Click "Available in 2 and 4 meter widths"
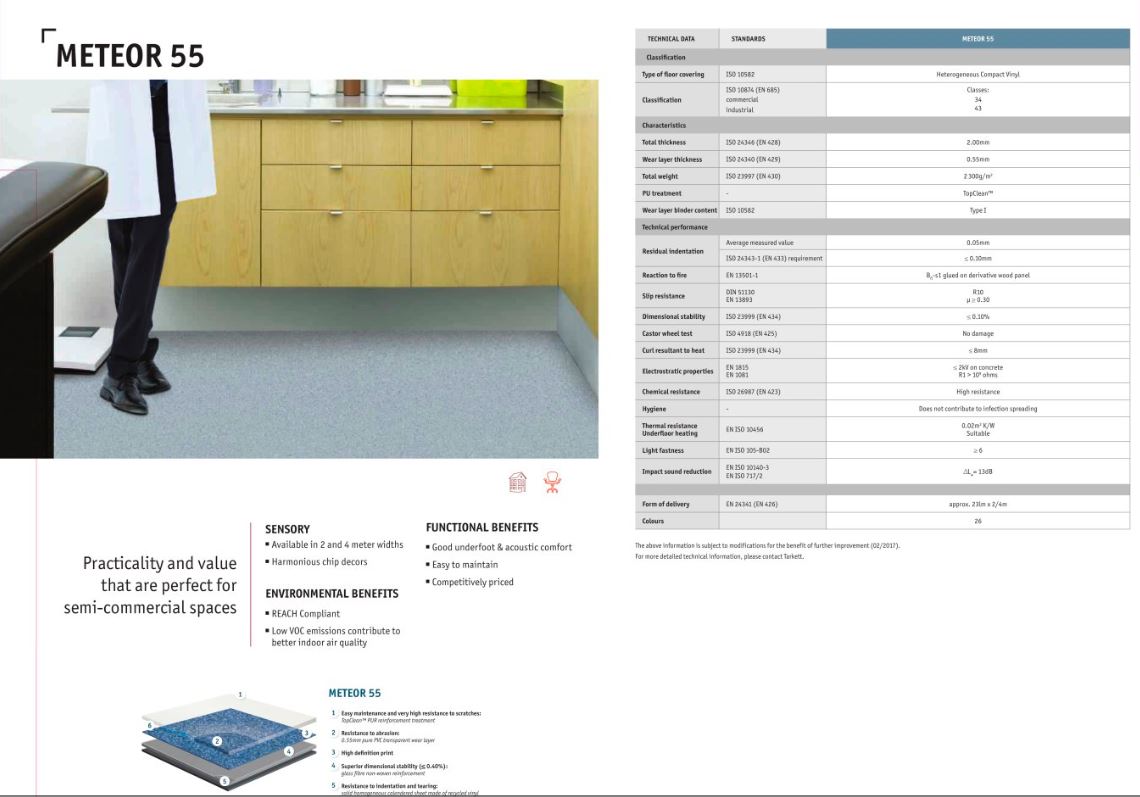Image resolution: width=1140 pixels, height=797 pixels. (337, 545)
